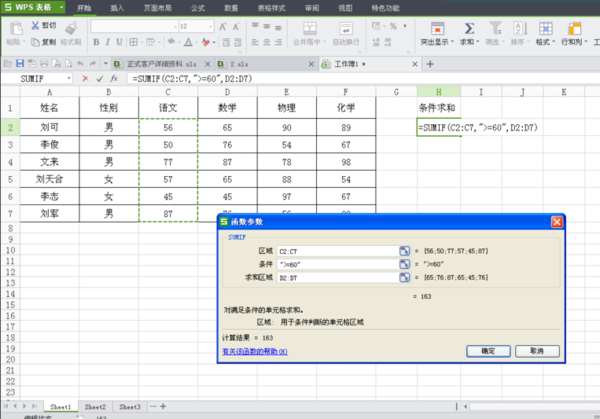Open the name box dropdown showing SUMIF
600x419 pixels.
(69, 78)
